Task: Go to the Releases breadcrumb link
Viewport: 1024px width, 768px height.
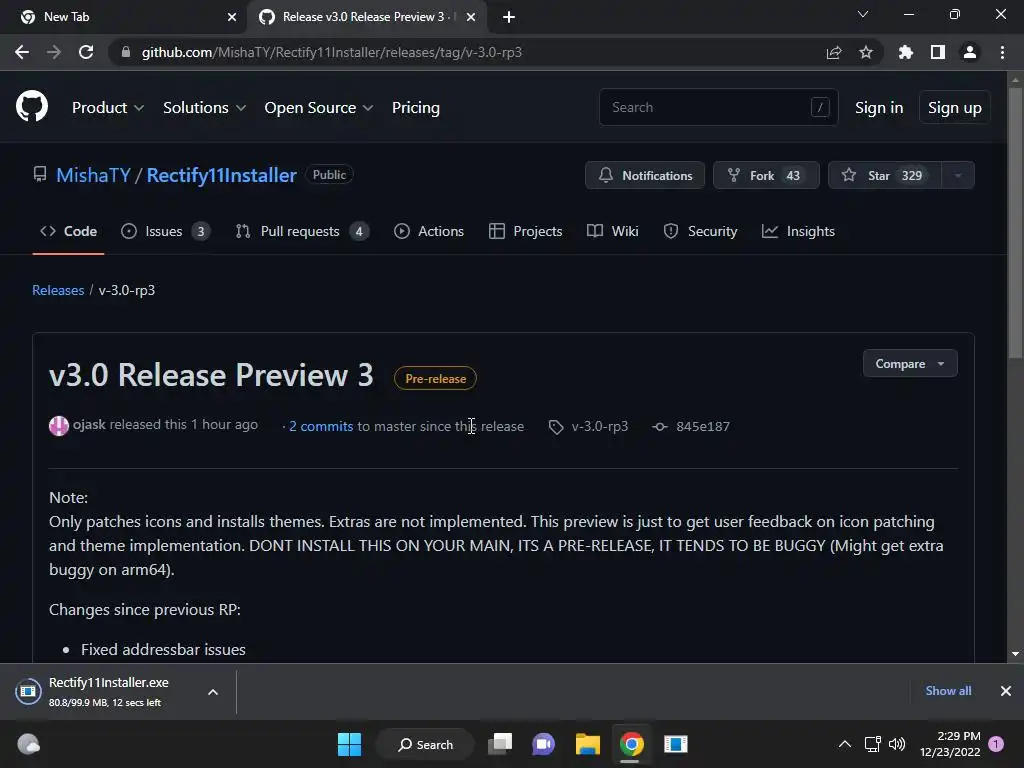Action: 58,290
